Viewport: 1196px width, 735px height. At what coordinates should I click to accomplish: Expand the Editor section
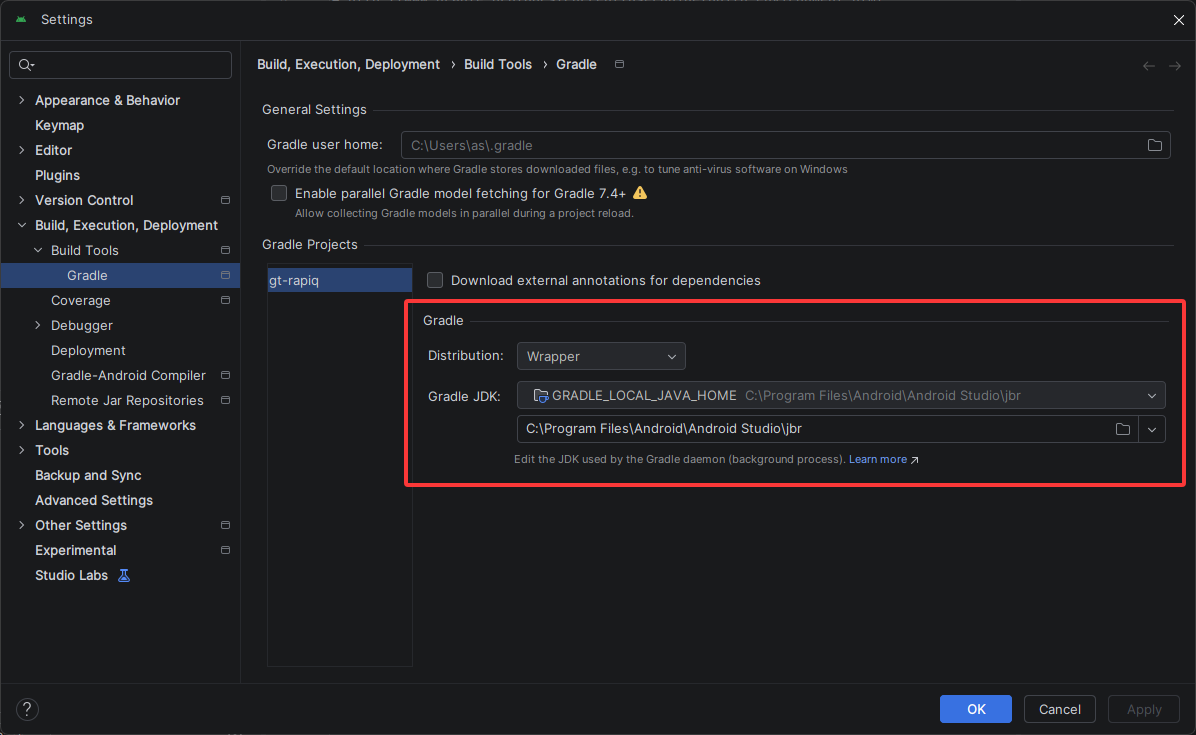pos(21,150)
